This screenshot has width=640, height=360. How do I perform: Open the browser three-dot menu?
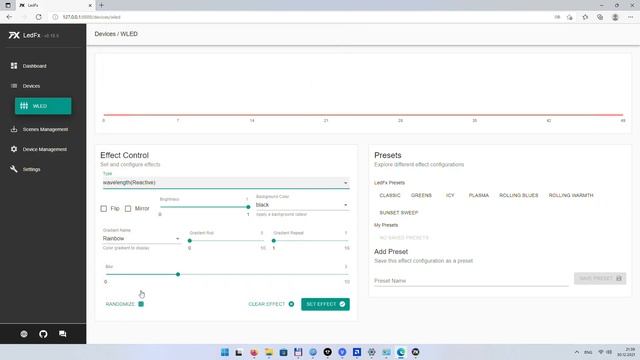(630, 17)
